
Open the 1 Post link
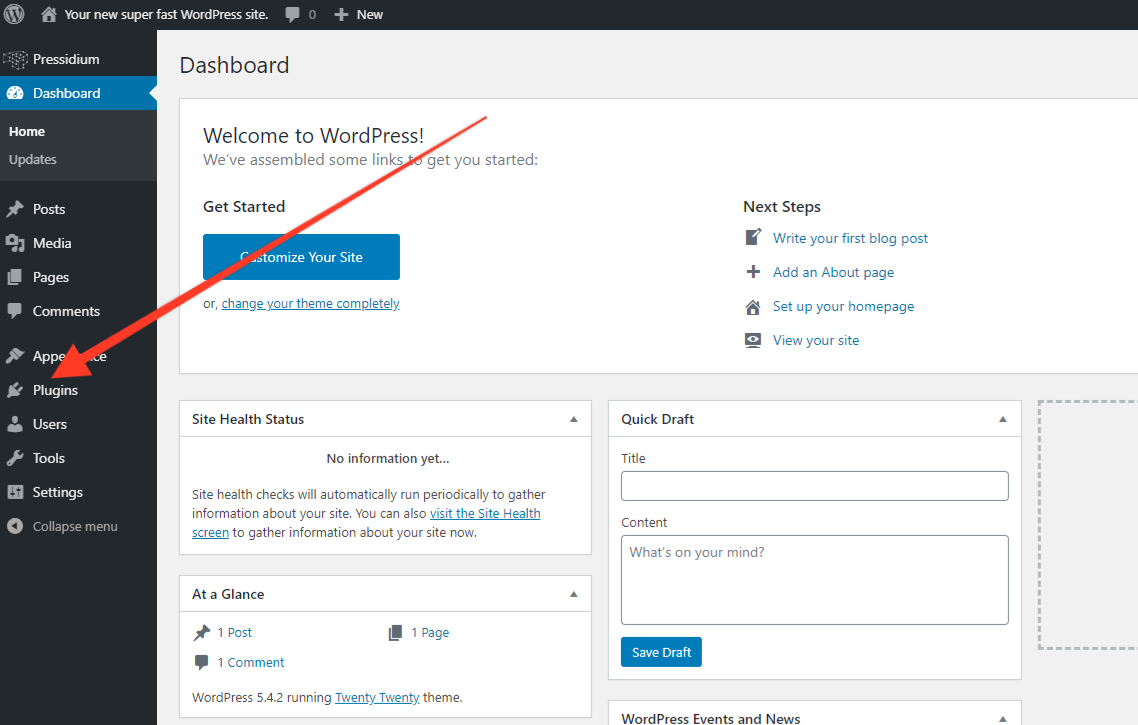(234, 633)
